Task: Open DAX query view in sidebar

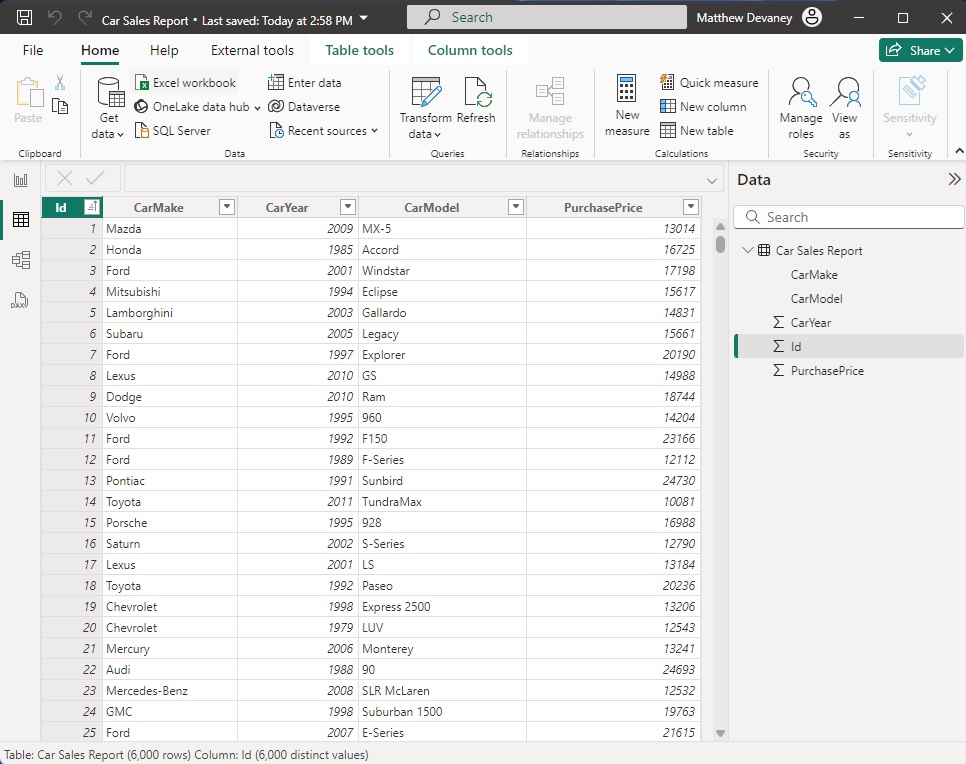Action: point(21,300)
